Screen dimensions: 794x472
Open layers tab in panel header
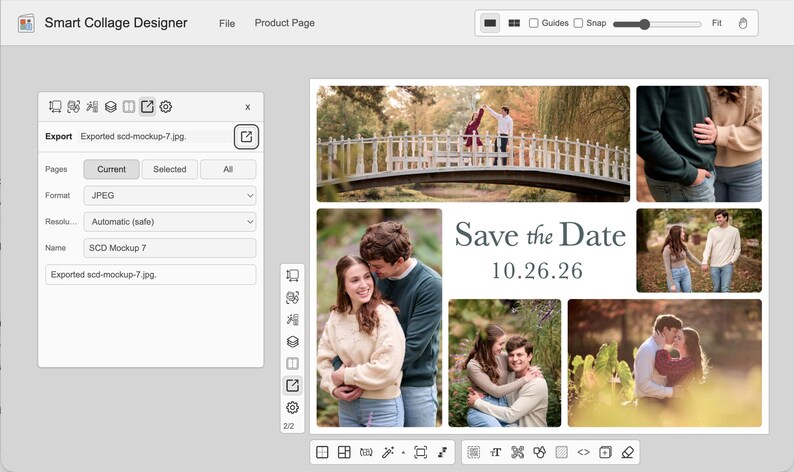click(x=110, y=106)
